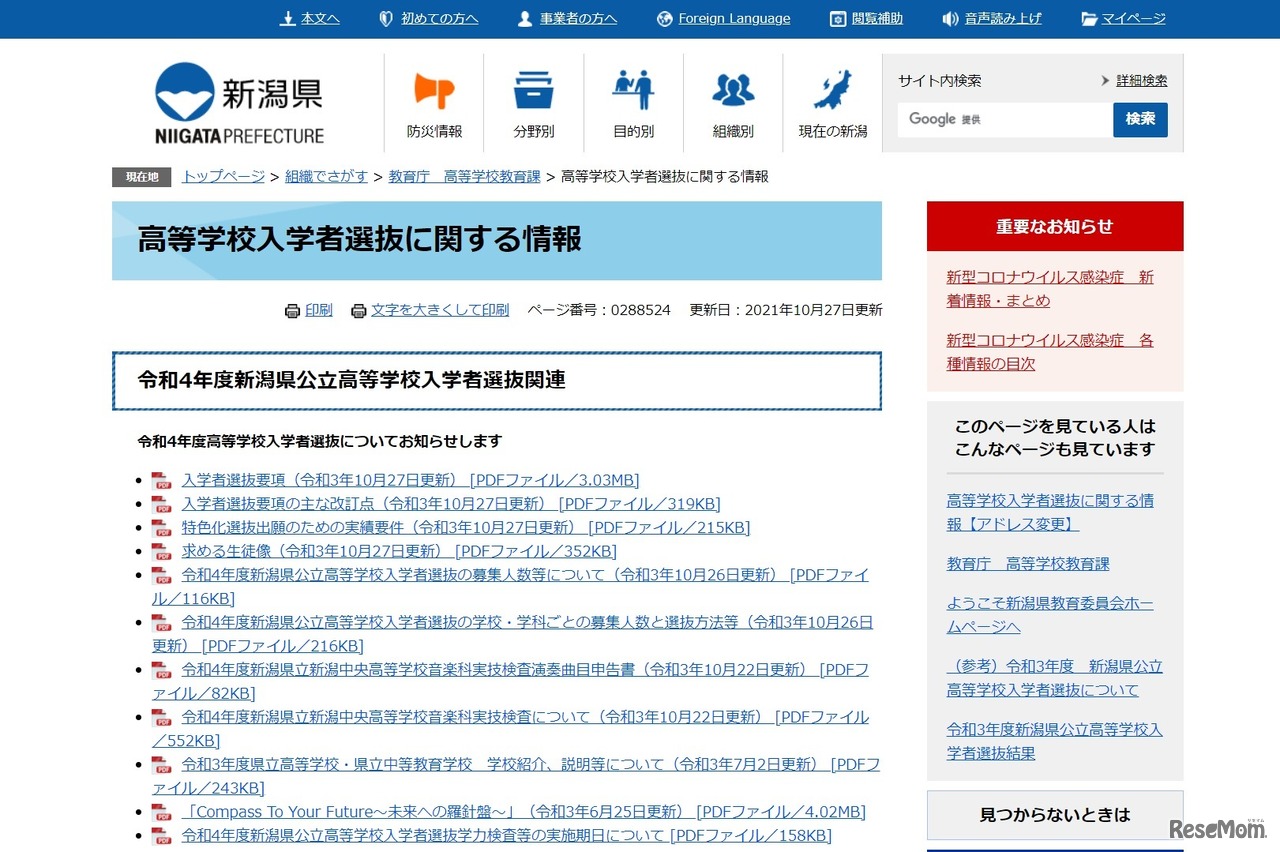The image size is (1280, 852).
Task: Click the 目的別 purpose icon
Action: pos(633,91)
